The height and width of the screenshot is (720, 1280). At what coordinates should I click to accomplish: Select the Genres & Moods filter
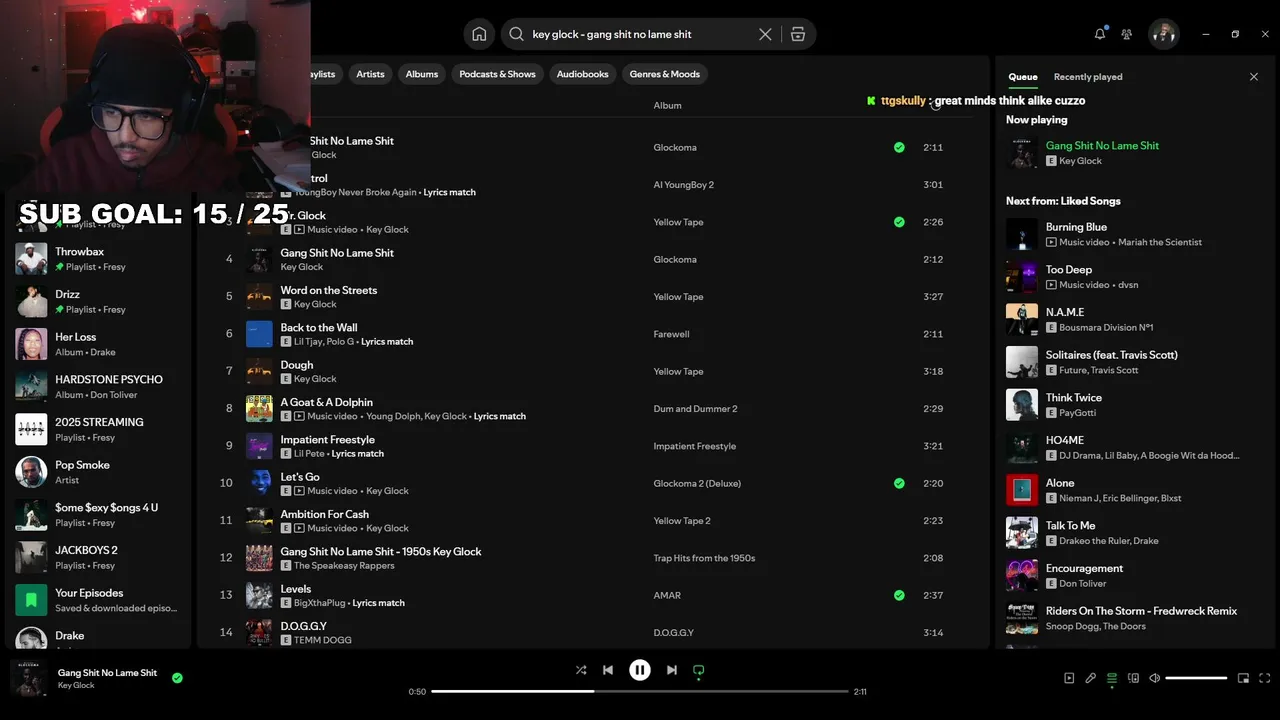[665, 74]
